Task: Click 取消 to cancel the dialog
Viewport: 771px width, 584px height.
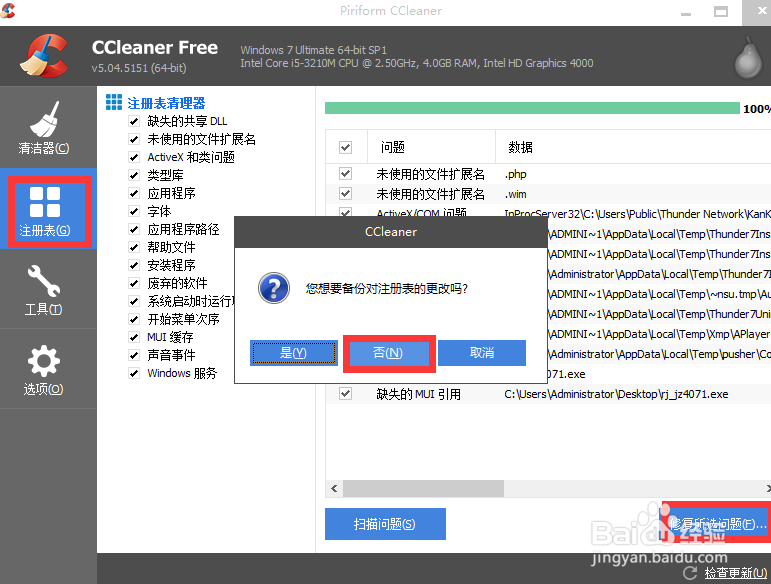Action: pos(482,352)
